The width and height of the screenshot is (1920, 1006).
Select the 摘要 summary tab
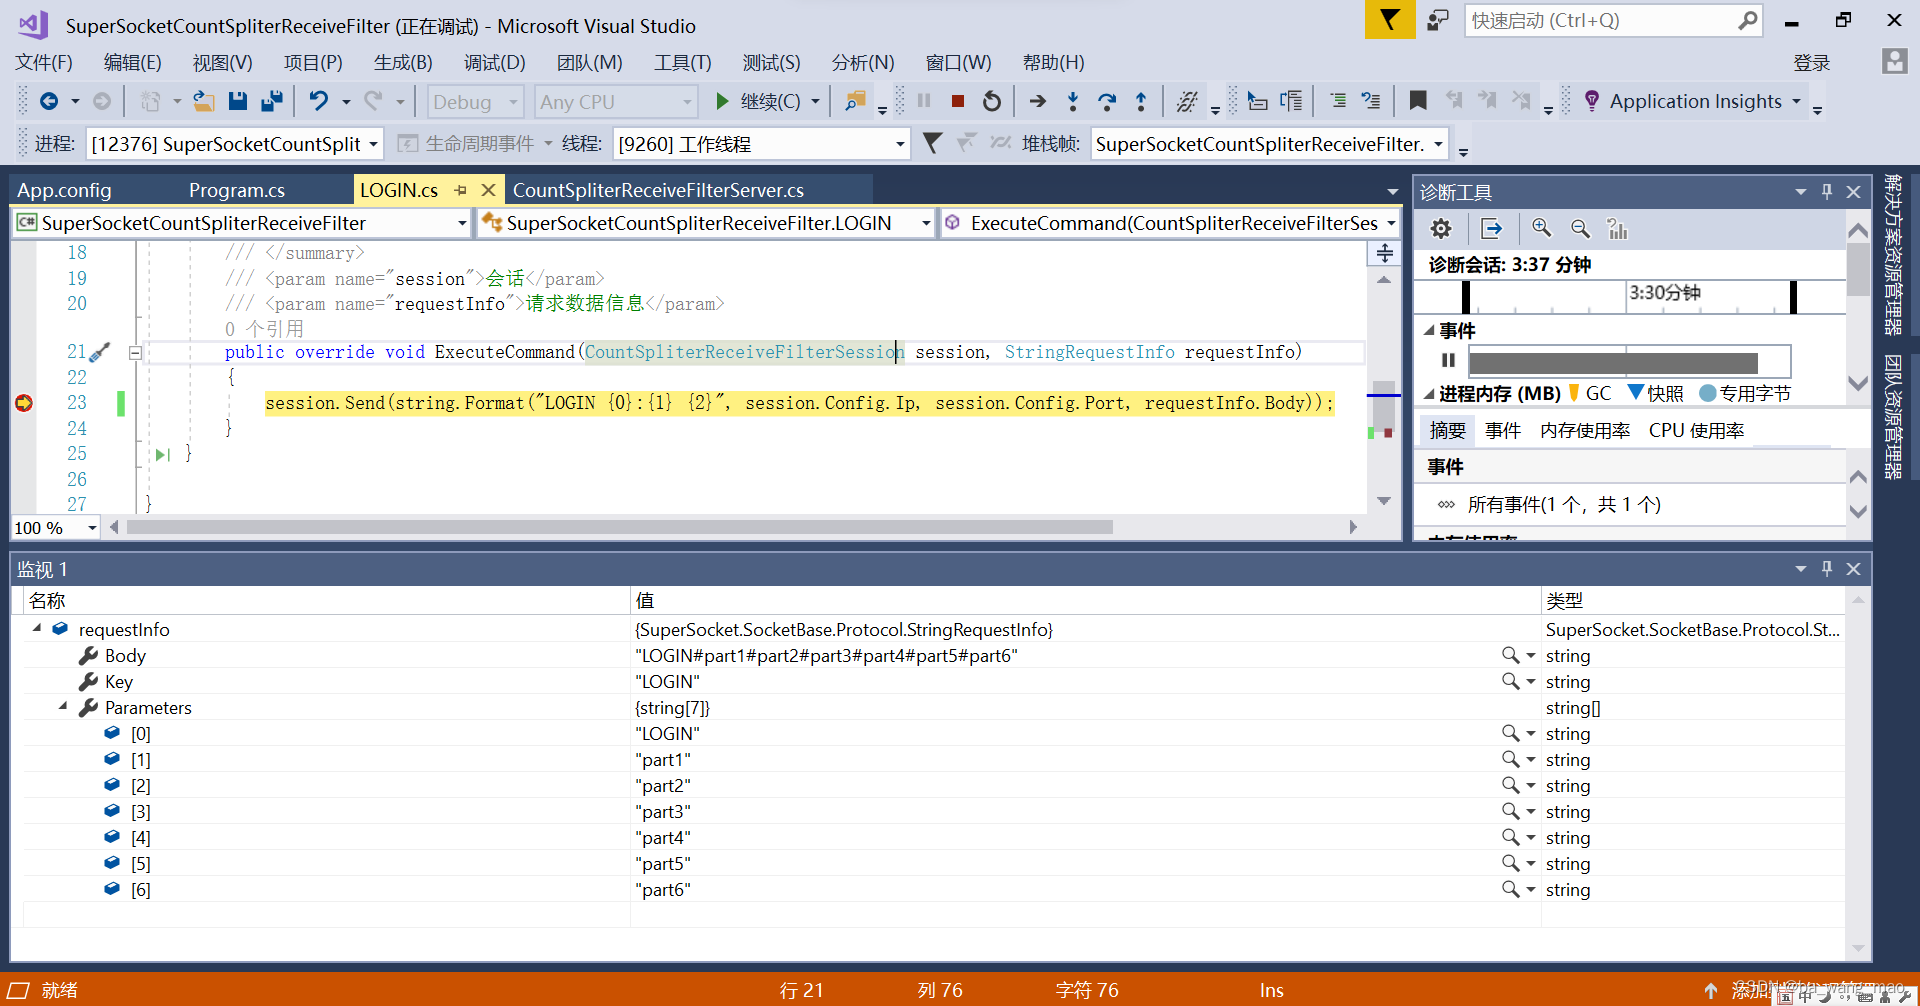point(1447,430)
